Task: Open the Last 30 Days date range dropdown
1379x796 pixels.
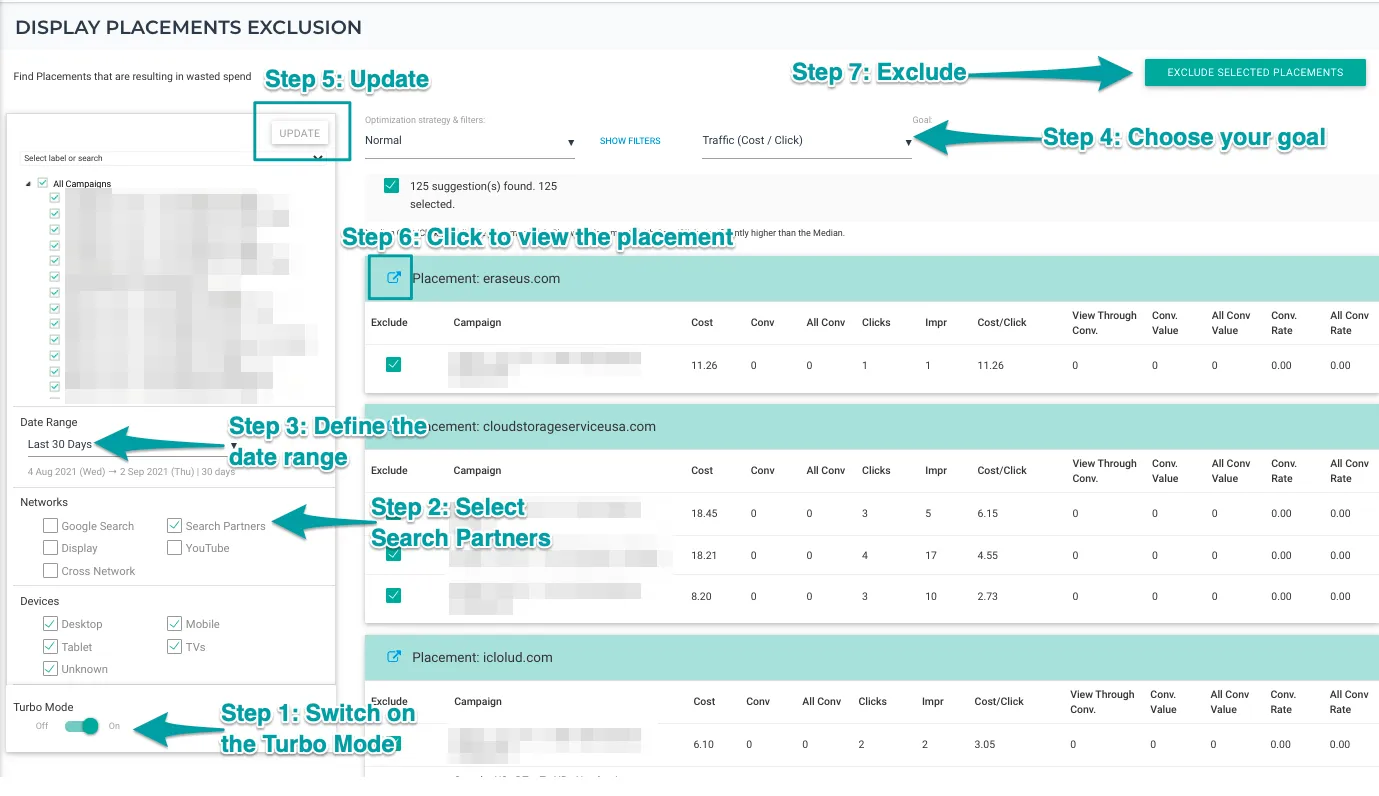Action: [x=130, y=445]
